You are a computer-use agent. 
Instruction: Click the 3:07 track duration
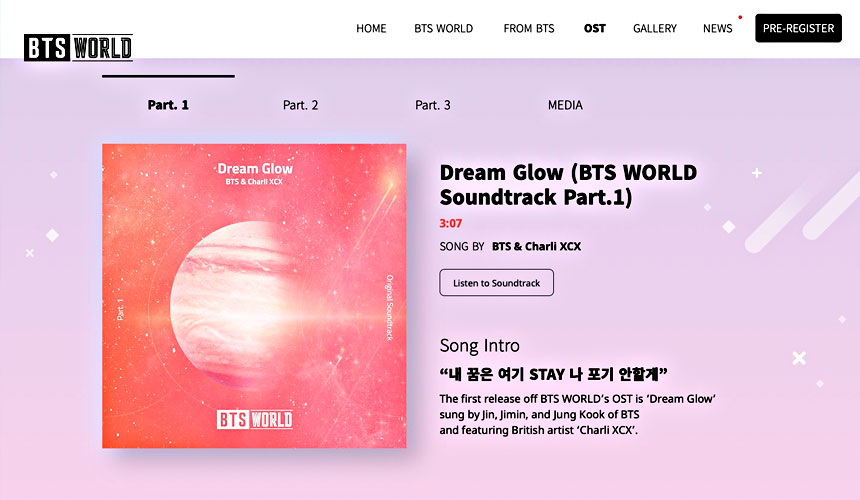click(451, 223)
